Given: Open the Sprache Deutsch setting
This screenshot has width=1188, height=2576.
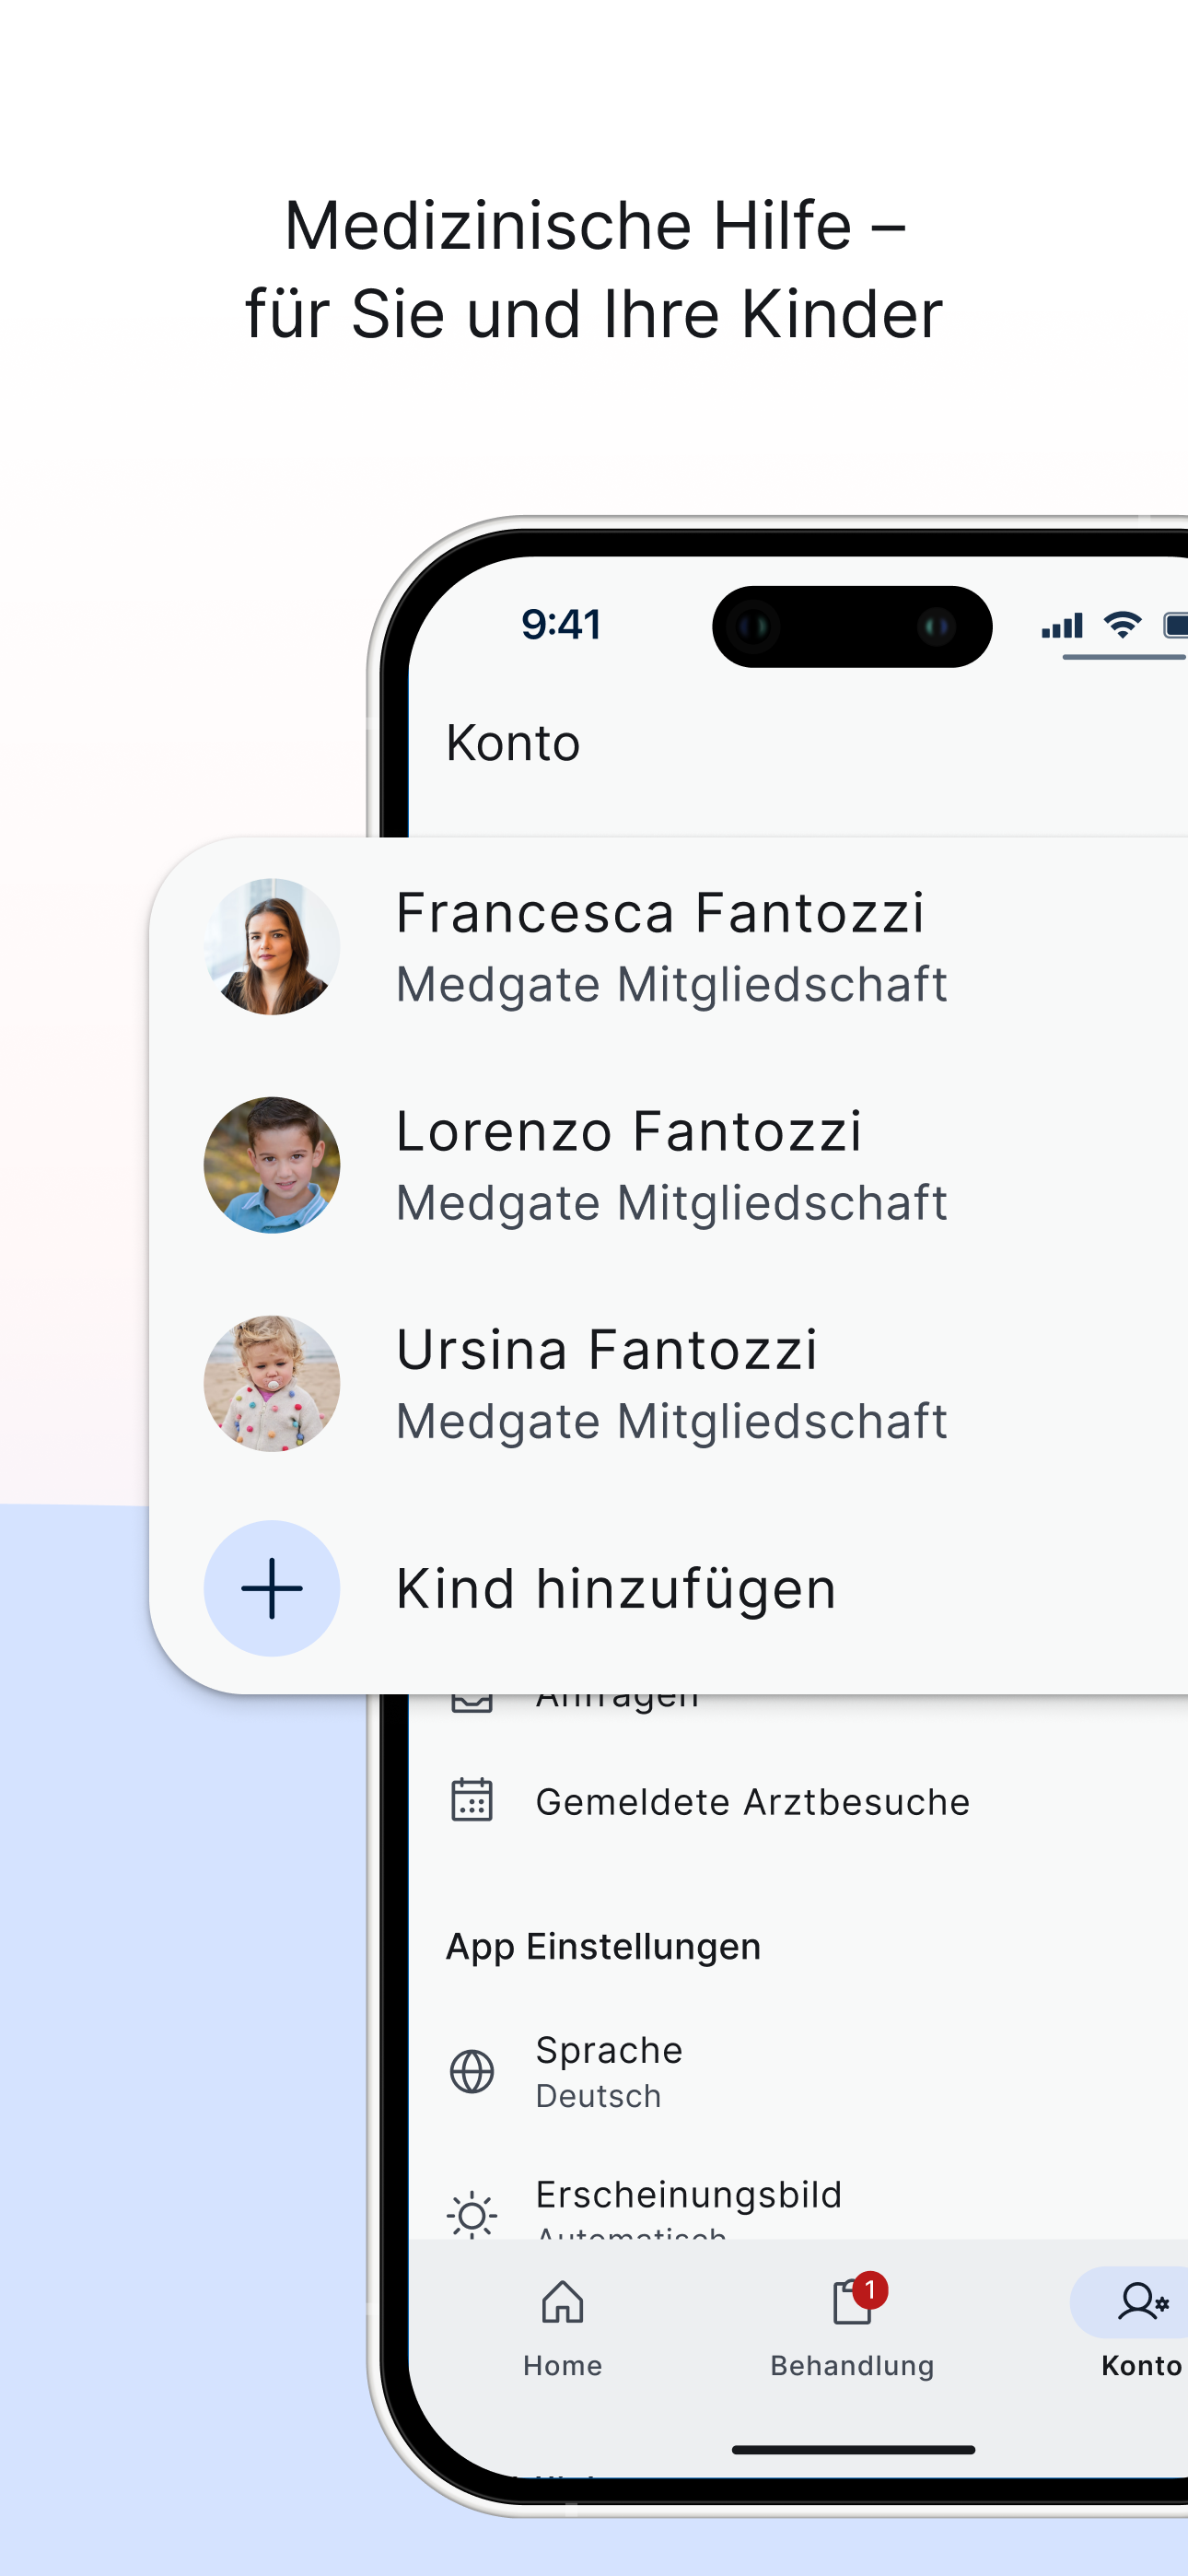Looking at the screenshot, I should point(798,2071).
